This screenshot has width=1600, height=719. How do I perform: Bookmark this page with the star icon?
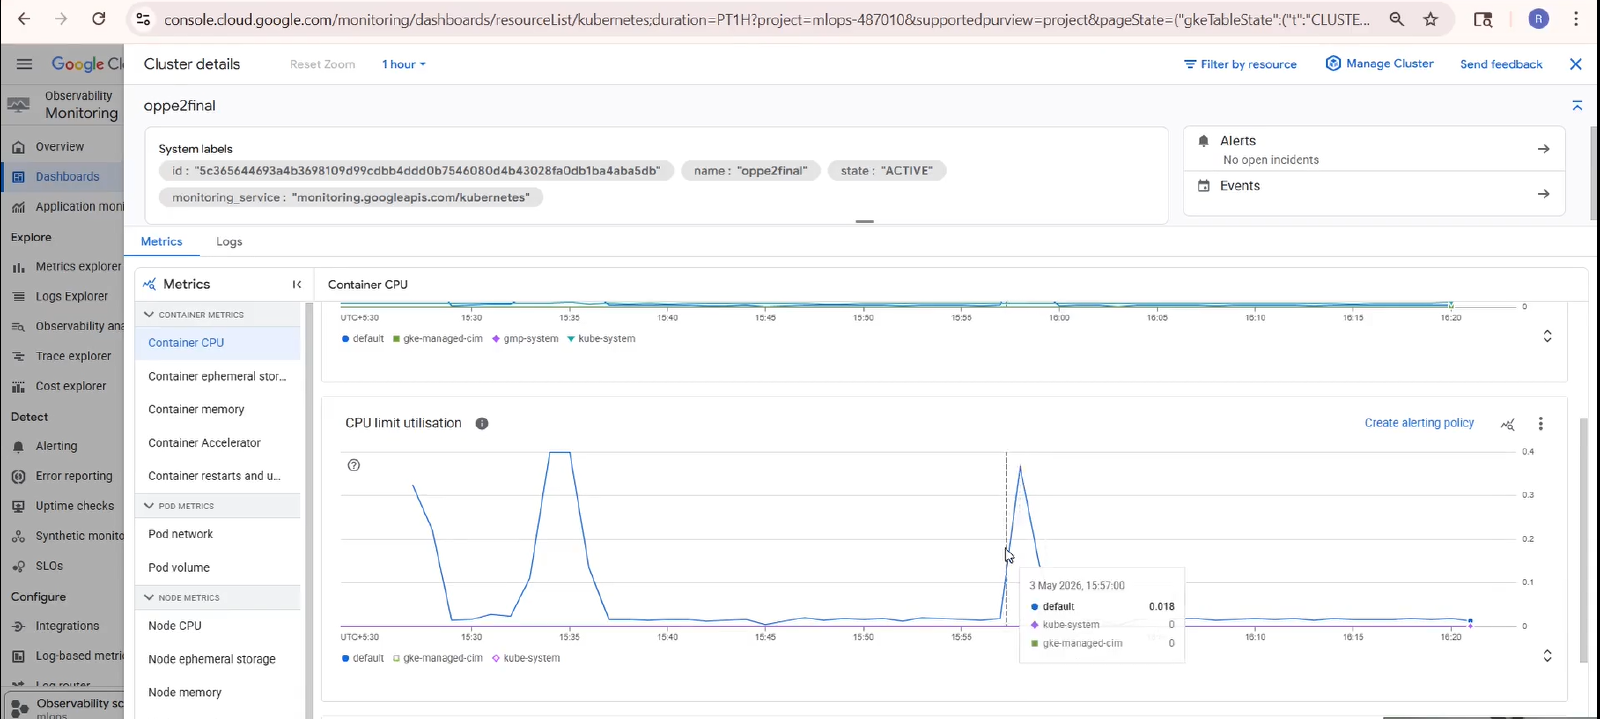tap(1431, 19)
